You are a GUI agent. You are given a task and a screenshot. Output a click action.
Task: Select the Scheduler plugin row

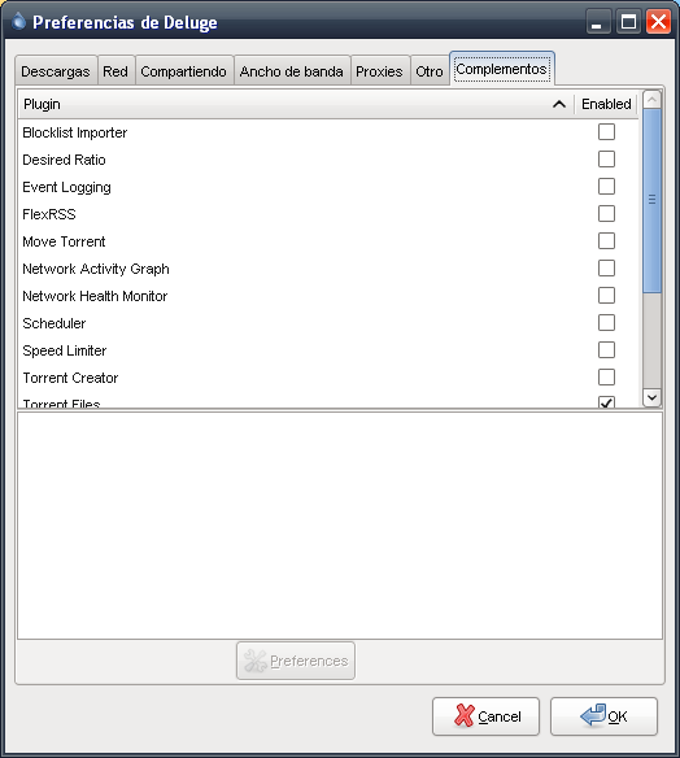point(329,323)
